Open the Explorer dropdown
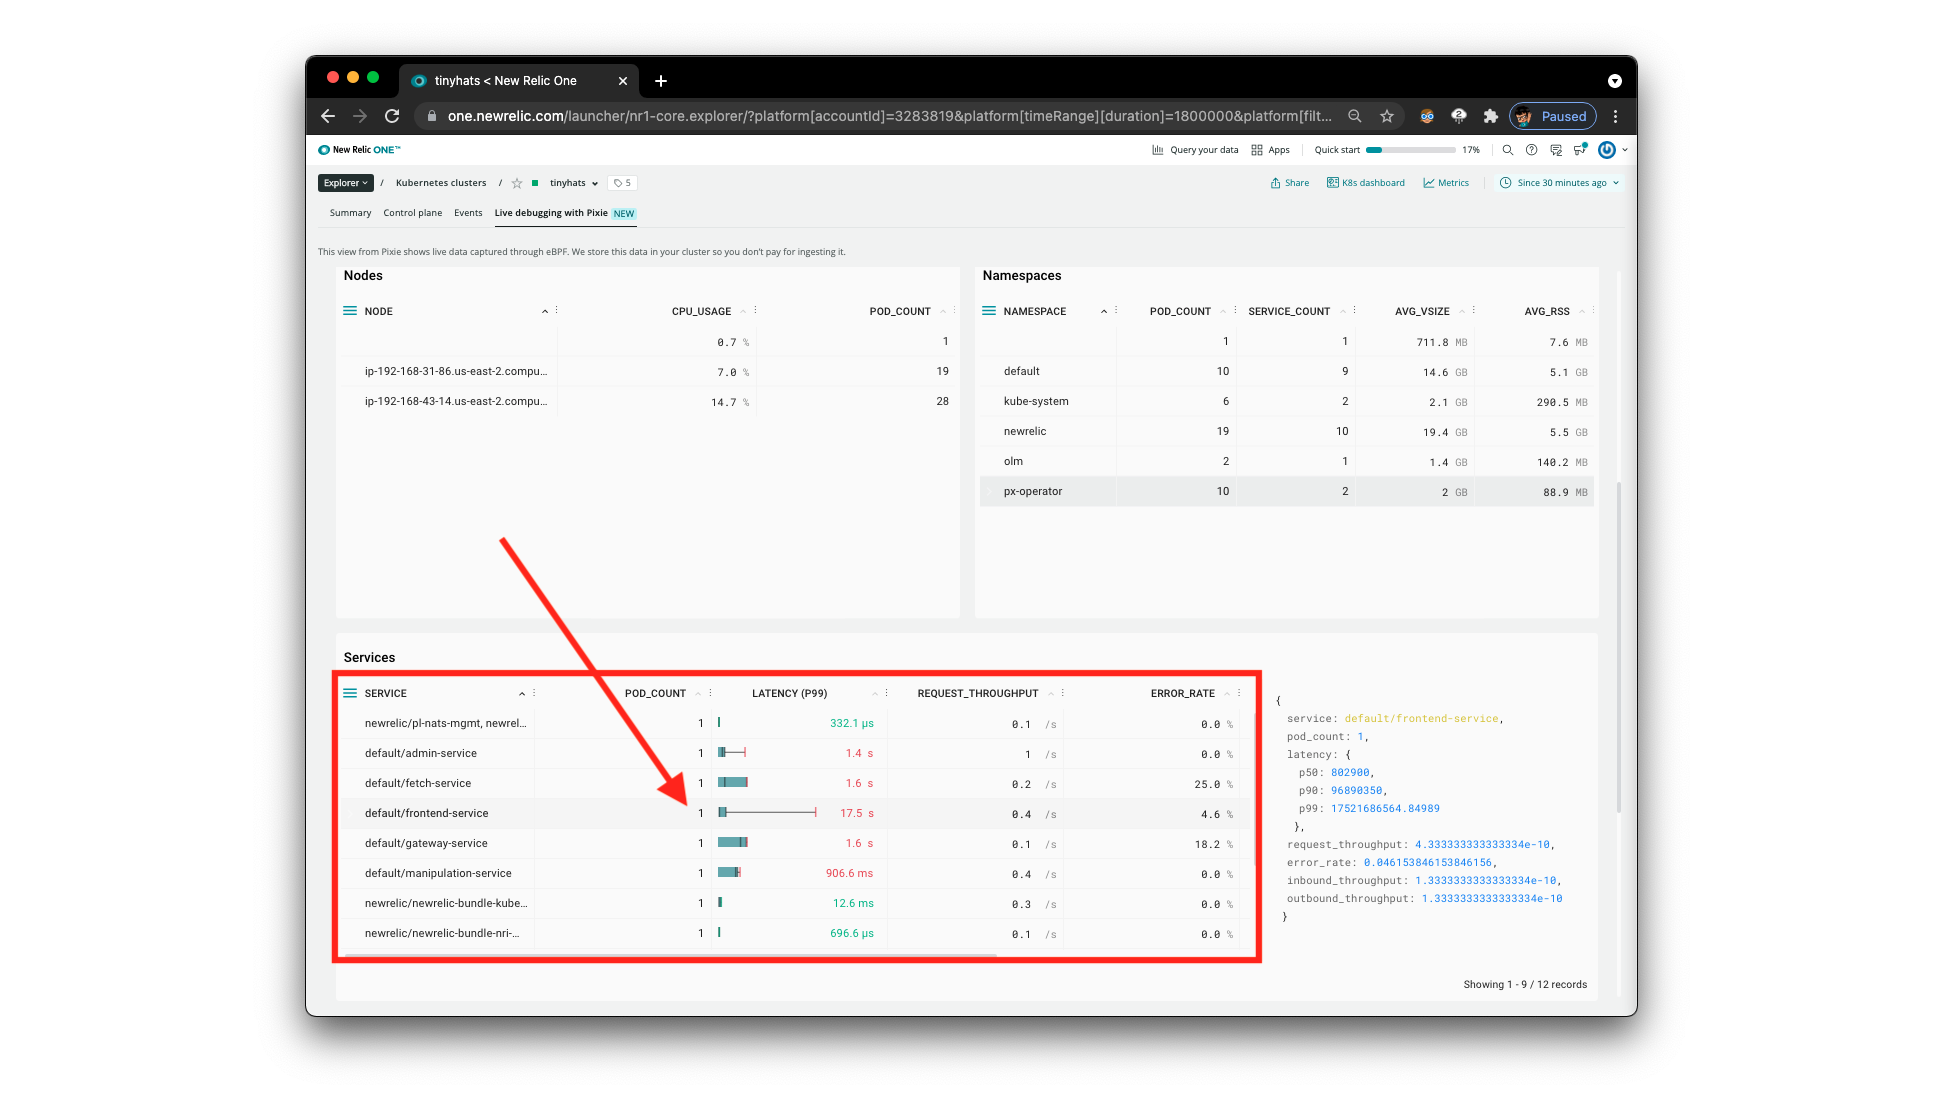Viewport: 1944px width, 1108px height. 345,183
